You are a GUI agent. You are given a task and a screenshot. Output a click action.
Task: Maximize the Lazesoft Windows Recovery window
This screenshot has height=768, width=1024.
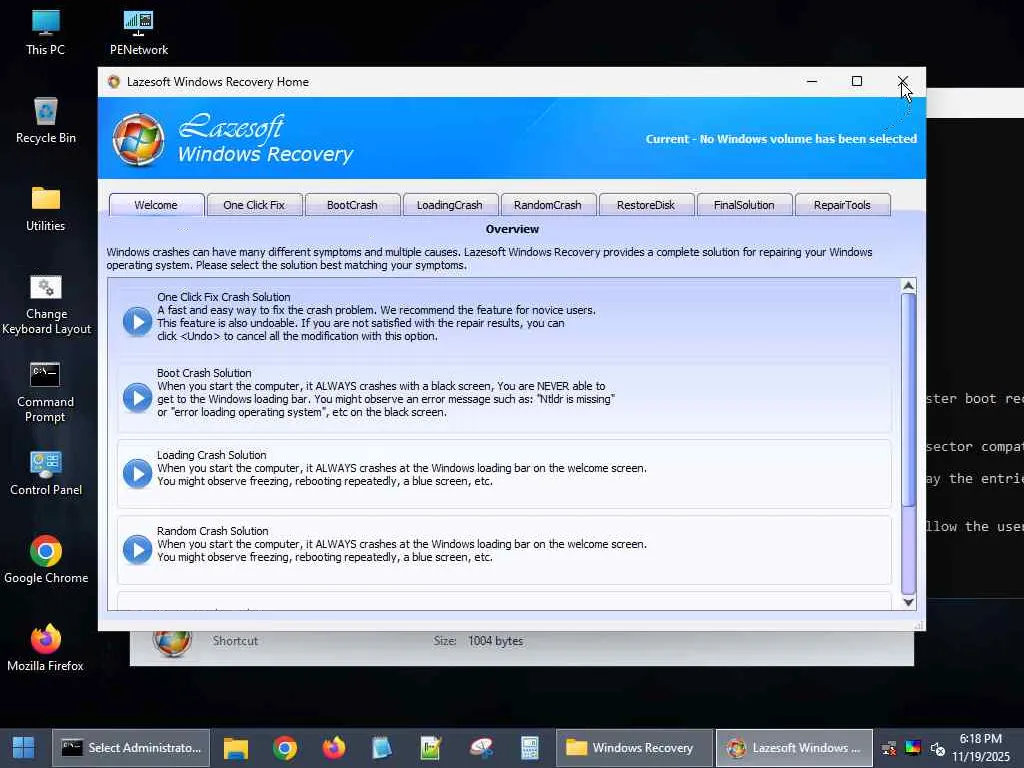(x=857, y=82)
